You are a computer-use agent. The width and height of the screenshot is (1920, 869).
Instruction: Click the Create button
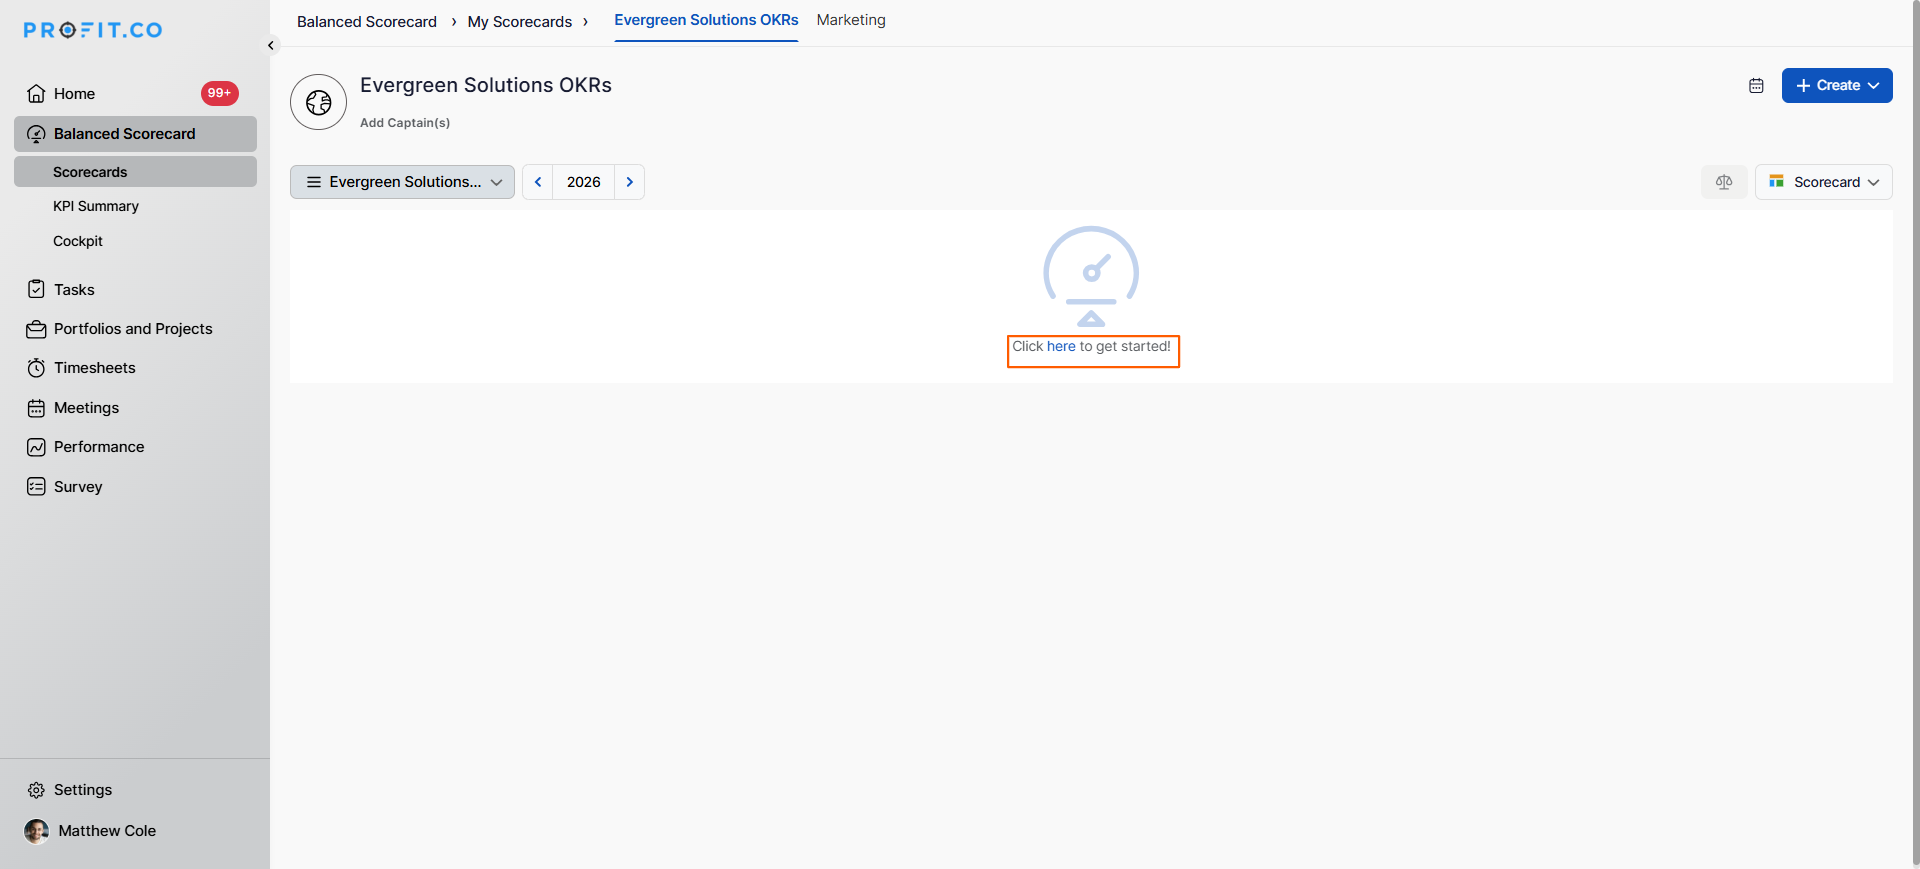coord(1837,86)
